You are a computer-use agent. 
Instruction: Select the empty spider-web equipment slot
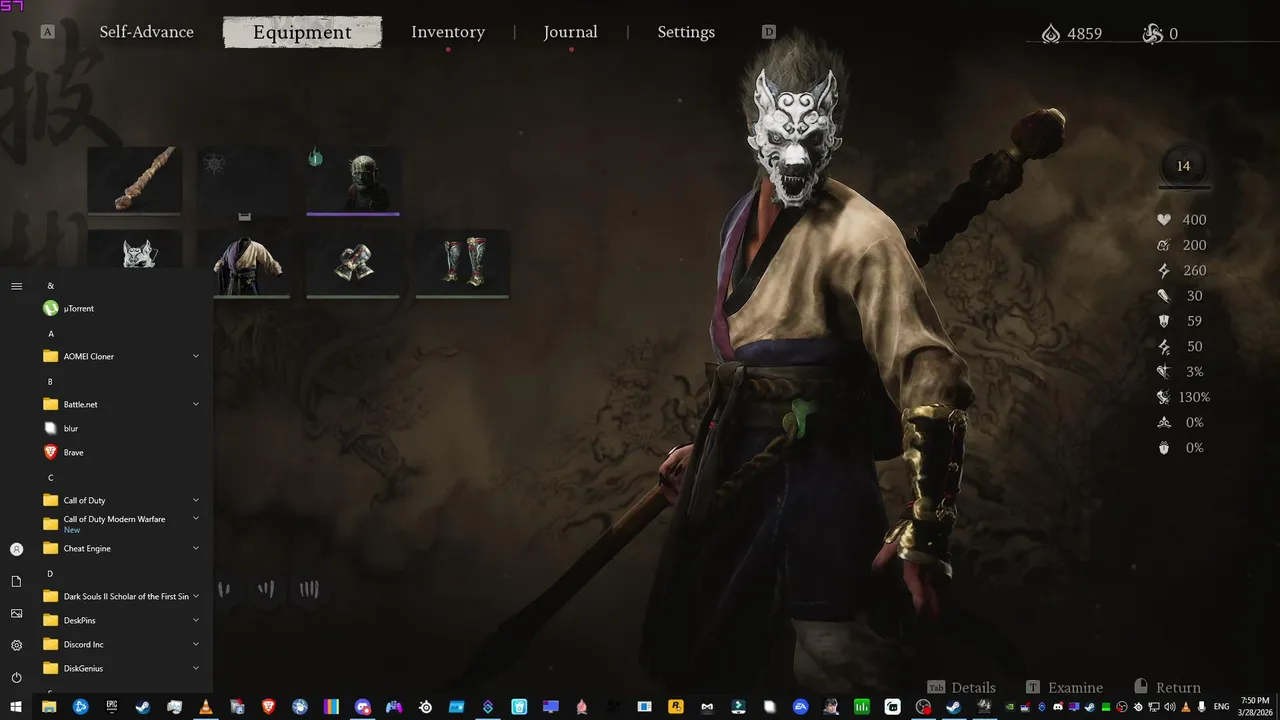pyautogui.click(x=244, y=180)
